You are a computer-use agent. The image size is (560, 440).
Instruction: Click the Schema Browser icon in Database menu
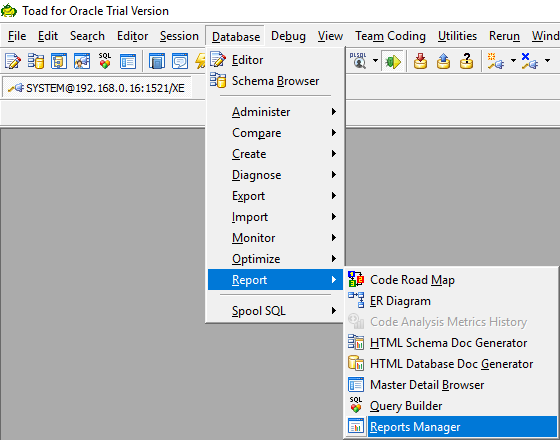coord(218,80)
